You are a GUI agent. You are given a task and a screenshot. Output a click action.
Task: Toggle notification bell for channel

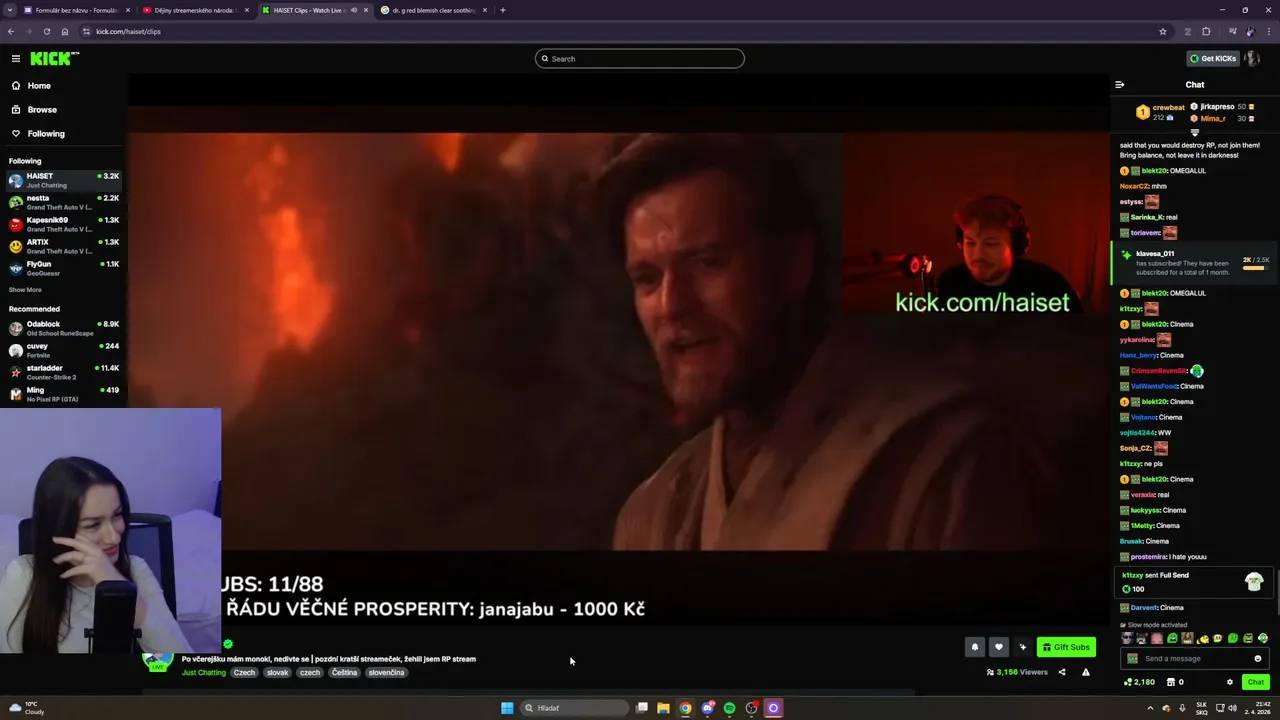click(974, 647)
